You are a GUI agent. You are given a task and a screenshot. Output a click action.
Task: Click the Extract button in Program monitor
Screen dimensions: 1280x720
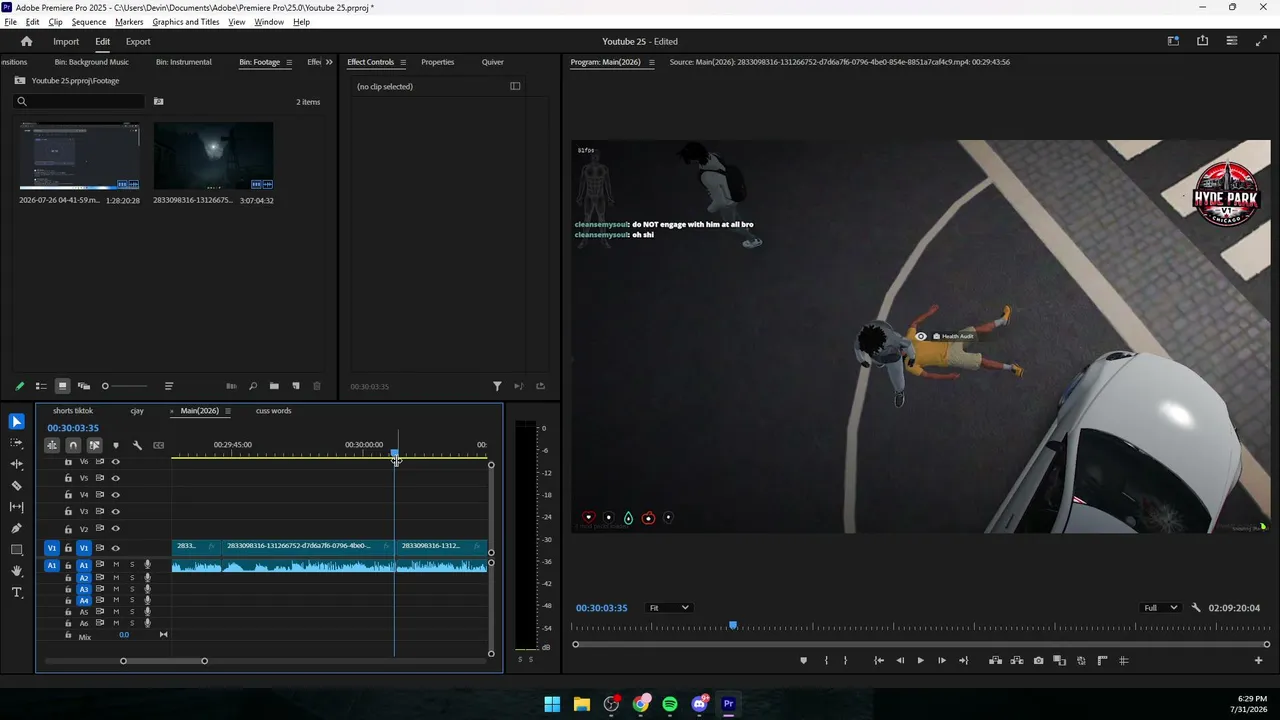click(1017, 660)
